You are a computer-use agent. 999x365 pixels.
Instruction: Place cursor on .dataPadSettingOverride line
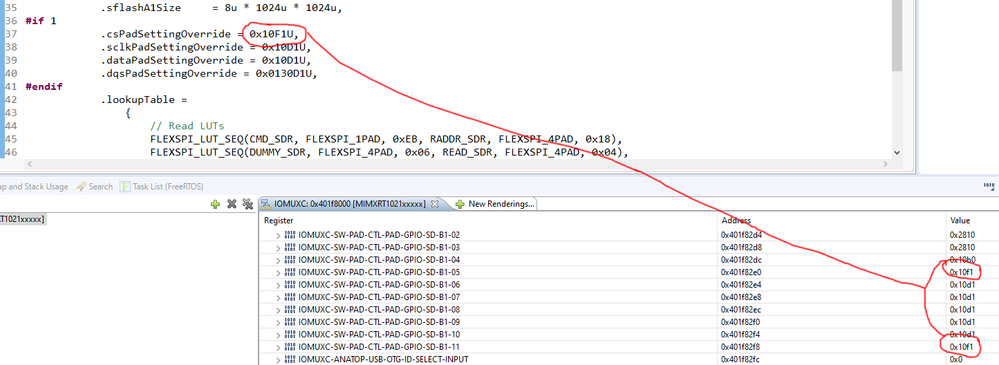coord(205,60)
